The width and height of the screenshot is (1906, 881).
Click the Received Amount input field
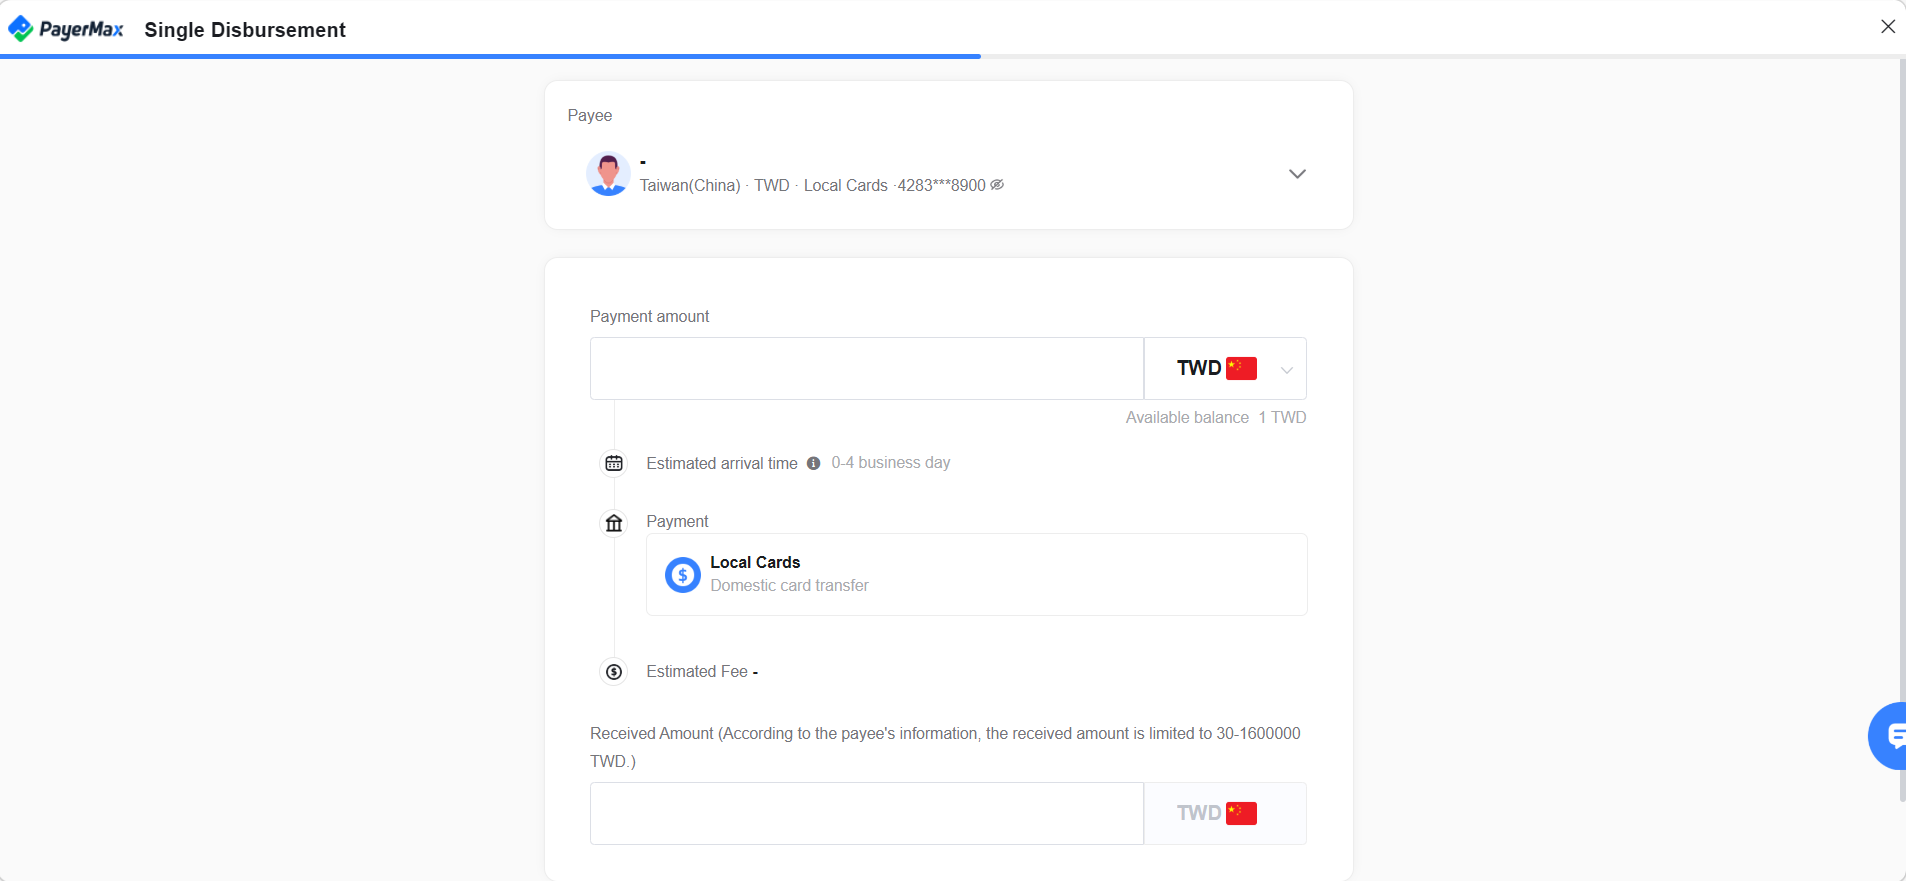pyautogui.click(x=866, y=813)
